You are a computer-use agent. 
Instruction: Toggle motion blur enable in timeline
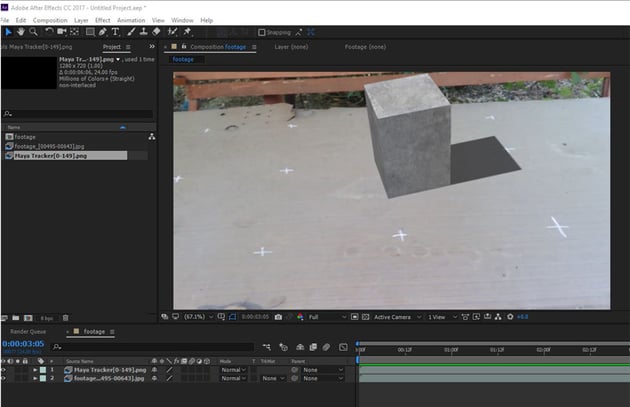326,347
